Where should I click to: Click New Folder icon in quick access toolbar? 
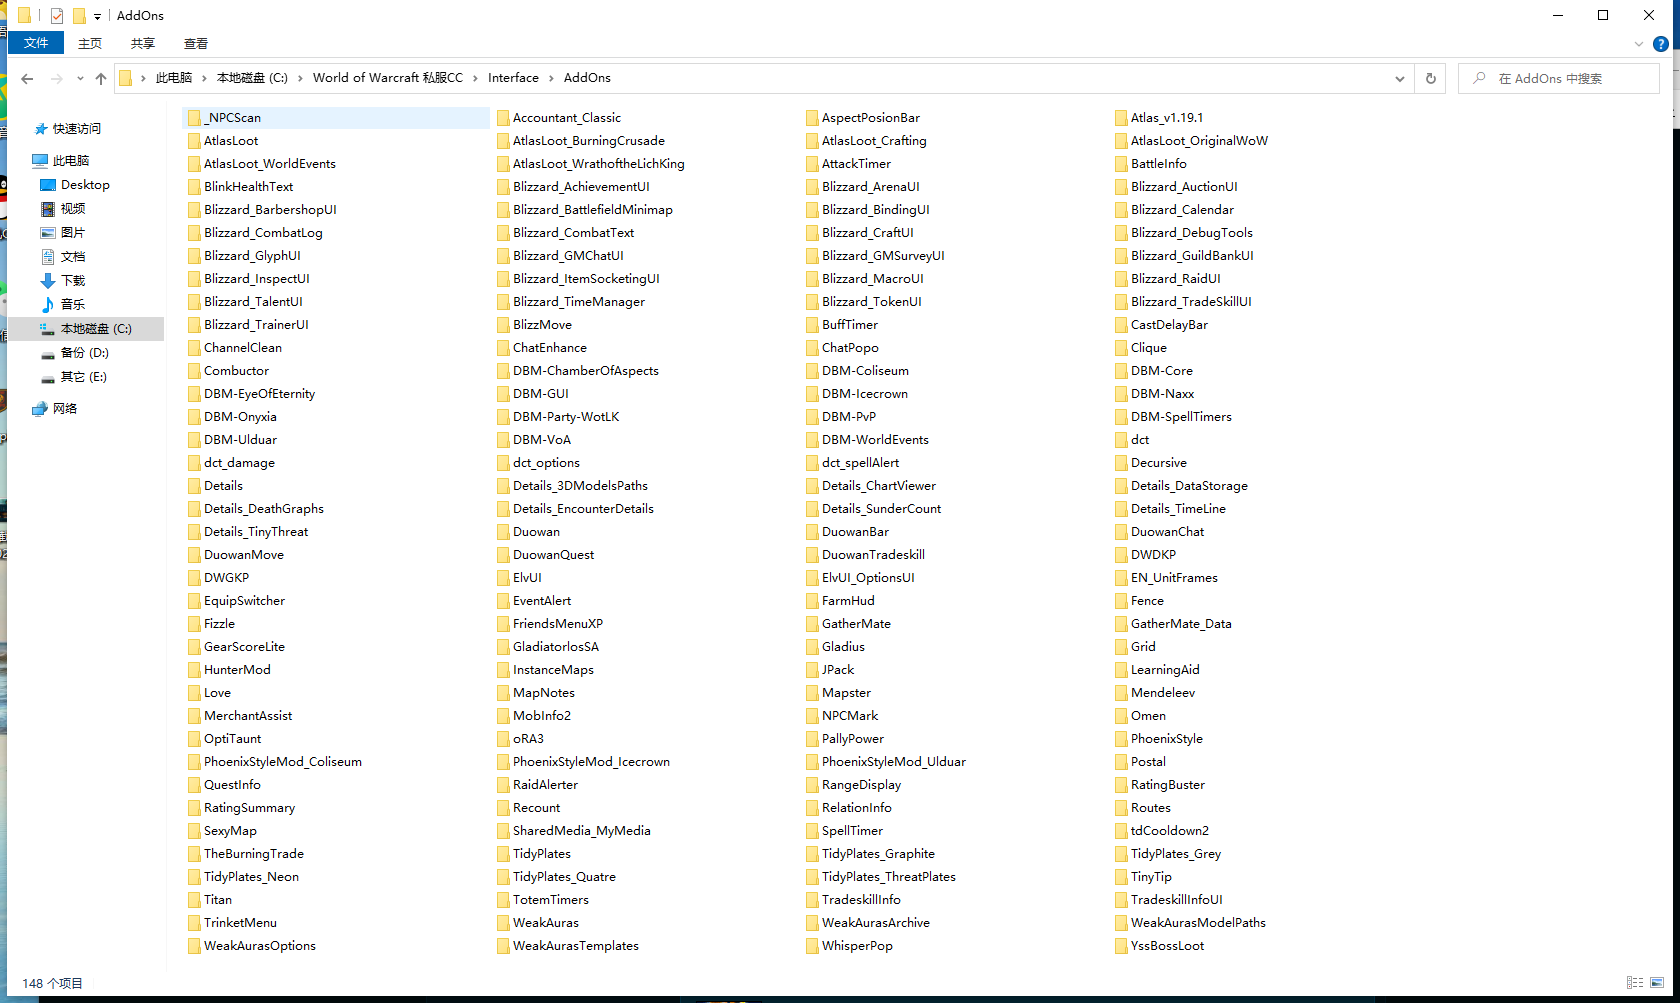click(x=79, y=16)
